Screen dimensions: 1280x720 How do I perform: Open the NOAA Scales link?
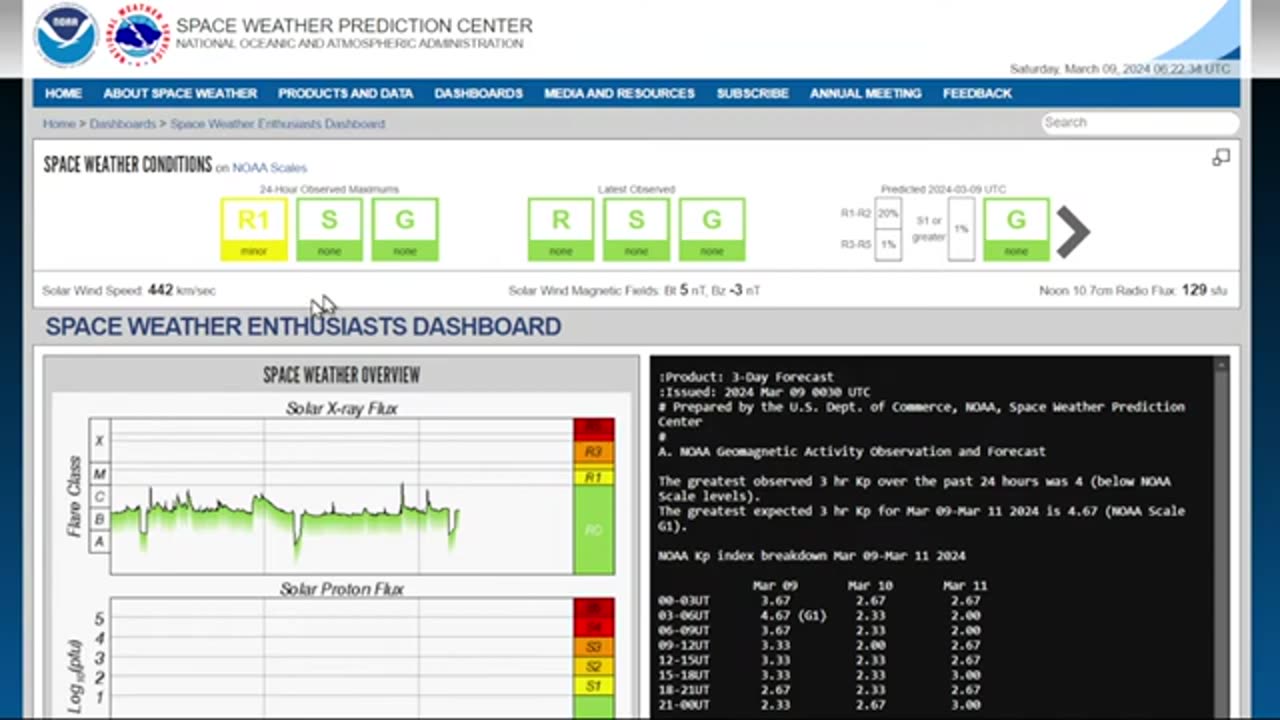[x=270, y=168]
